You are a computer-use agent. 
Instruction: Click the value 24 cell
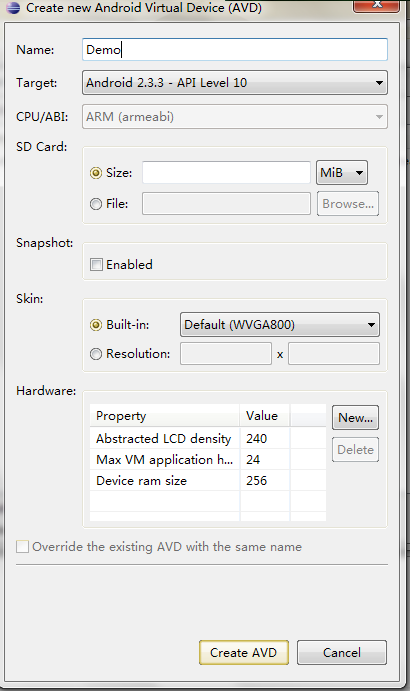[x=265, y=460]
